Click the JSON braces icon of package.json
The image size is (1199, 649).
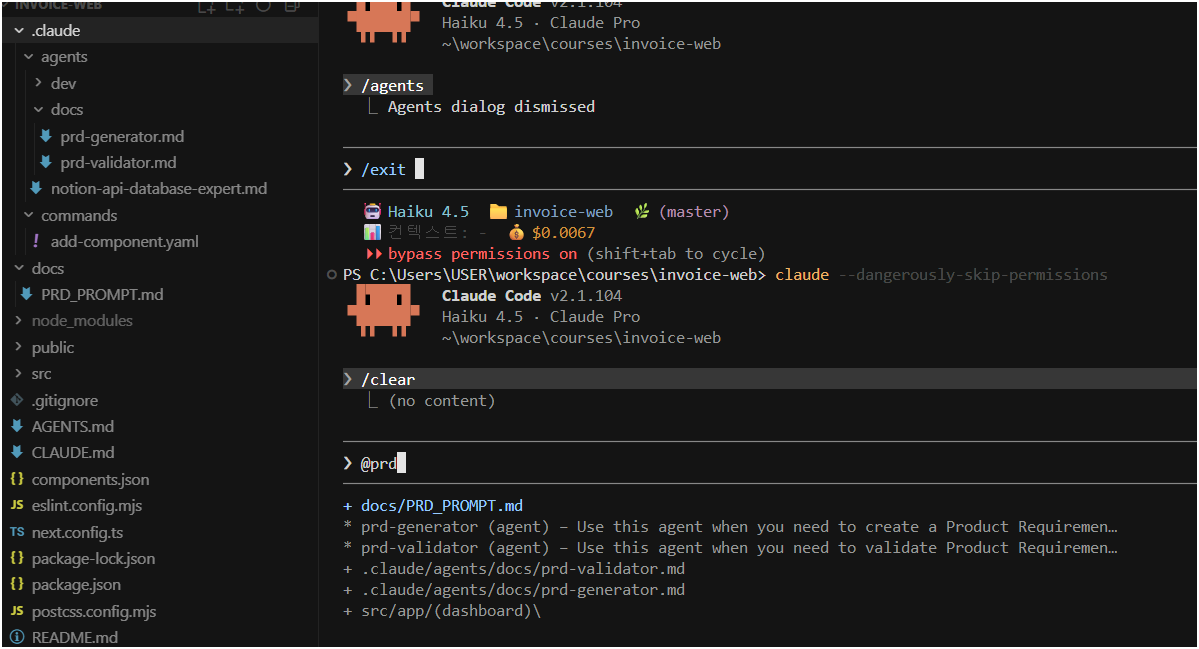tap(17, 584)
